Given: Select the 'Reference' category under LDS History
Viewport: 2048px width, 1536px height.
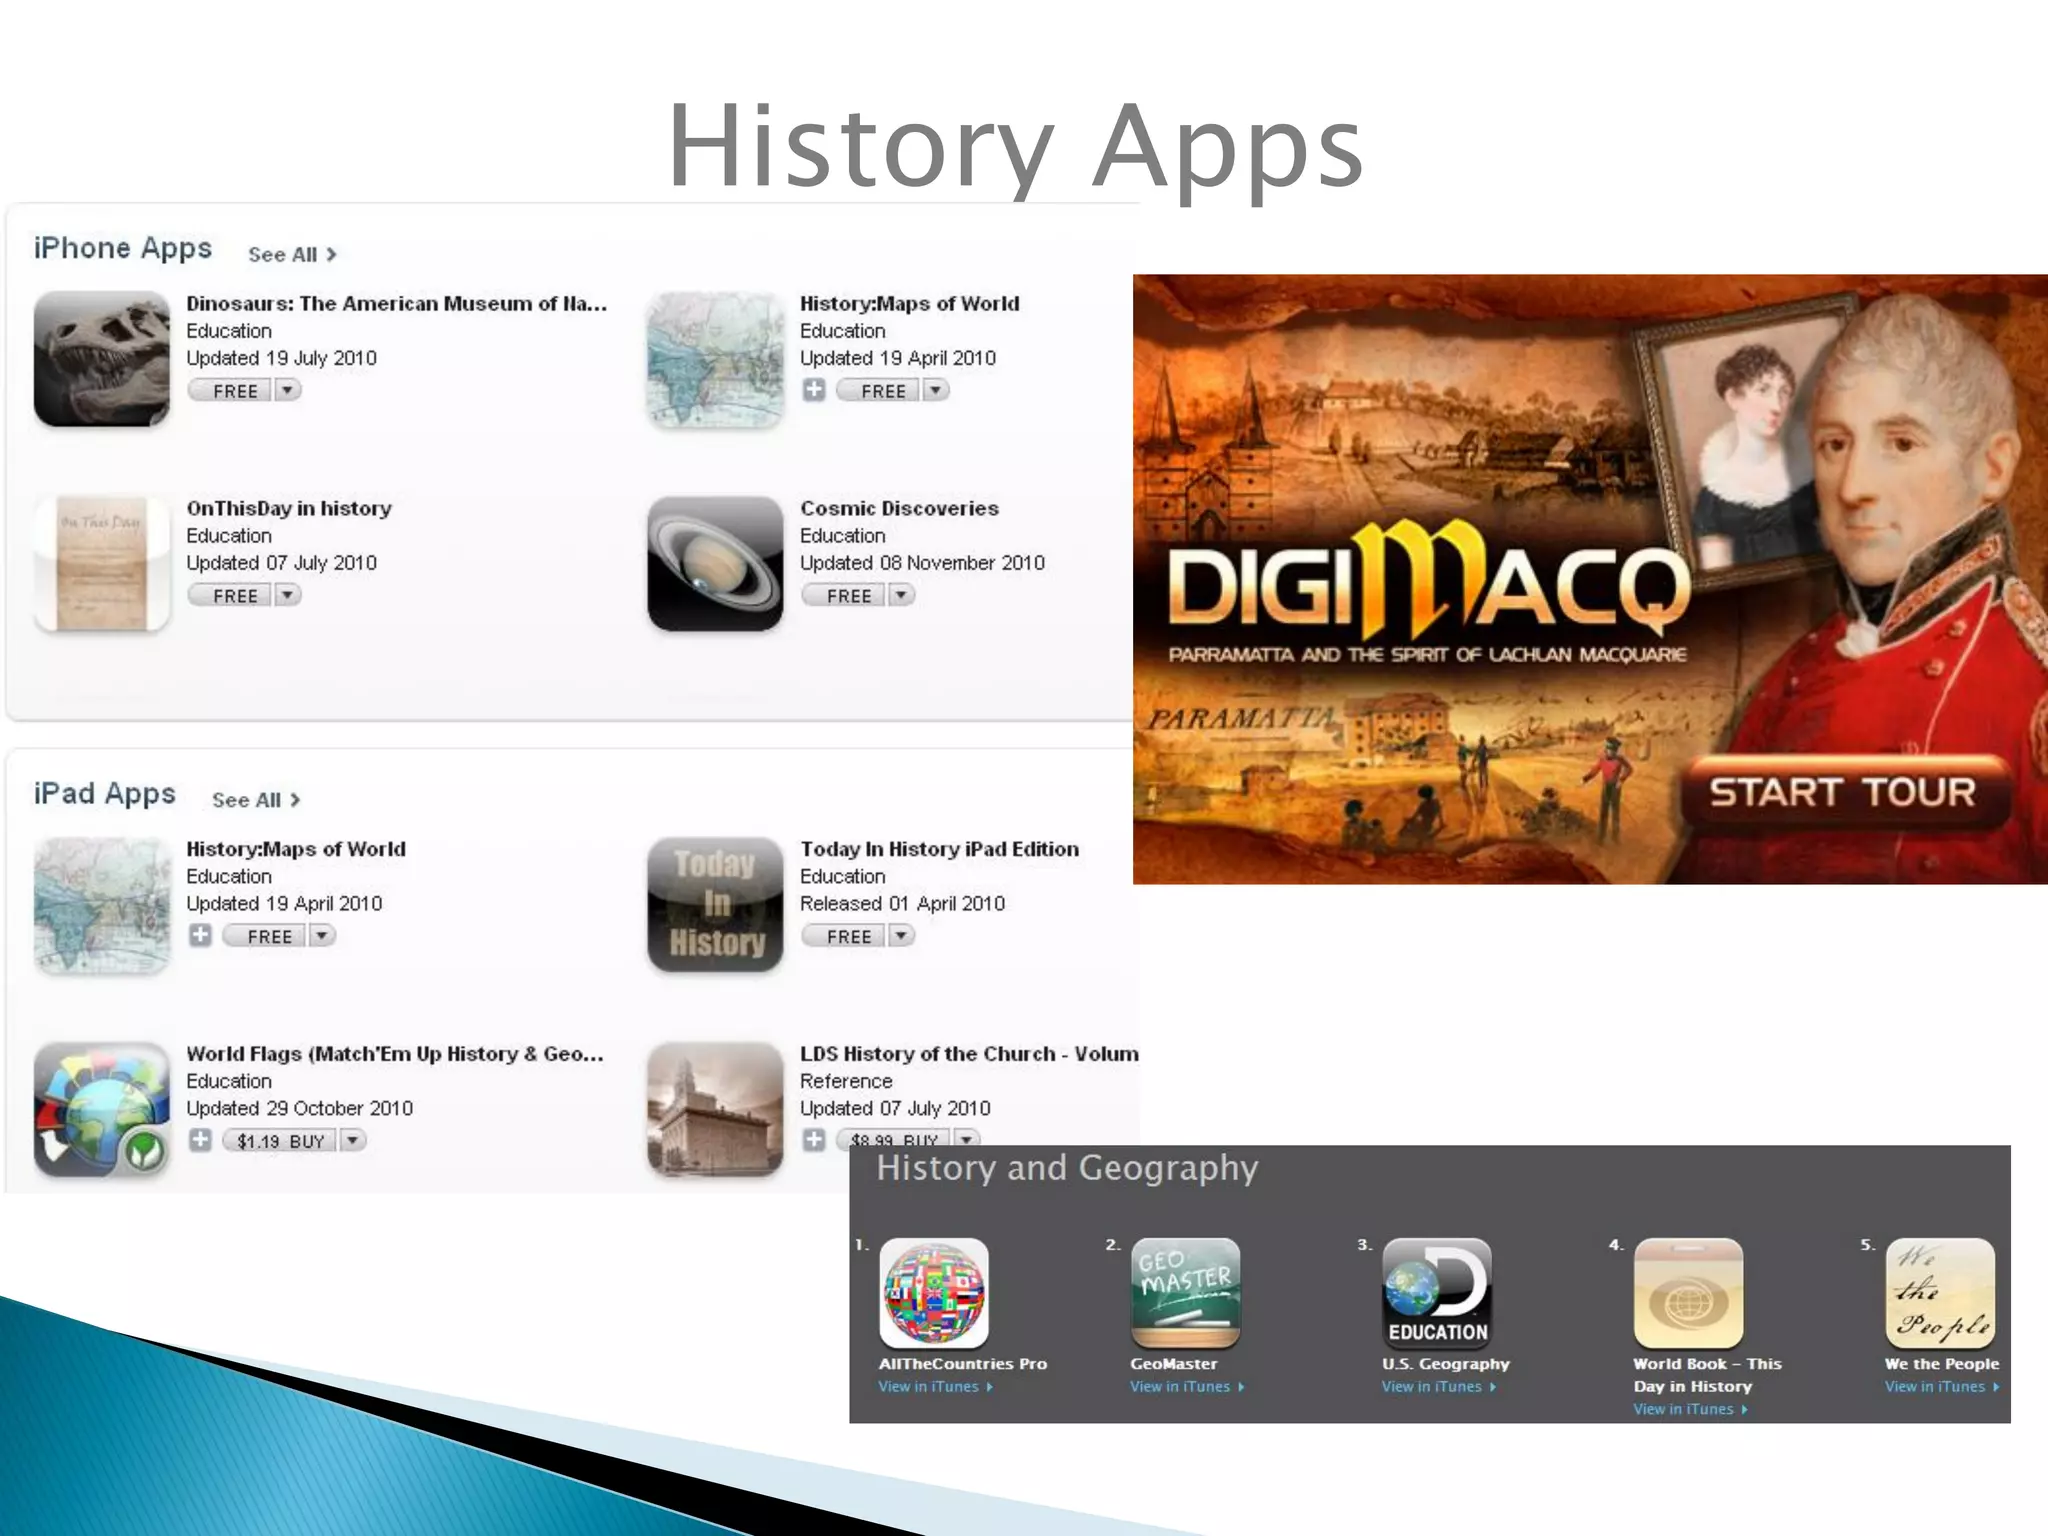Looking at the screenshot, I should click(846, 1081).
